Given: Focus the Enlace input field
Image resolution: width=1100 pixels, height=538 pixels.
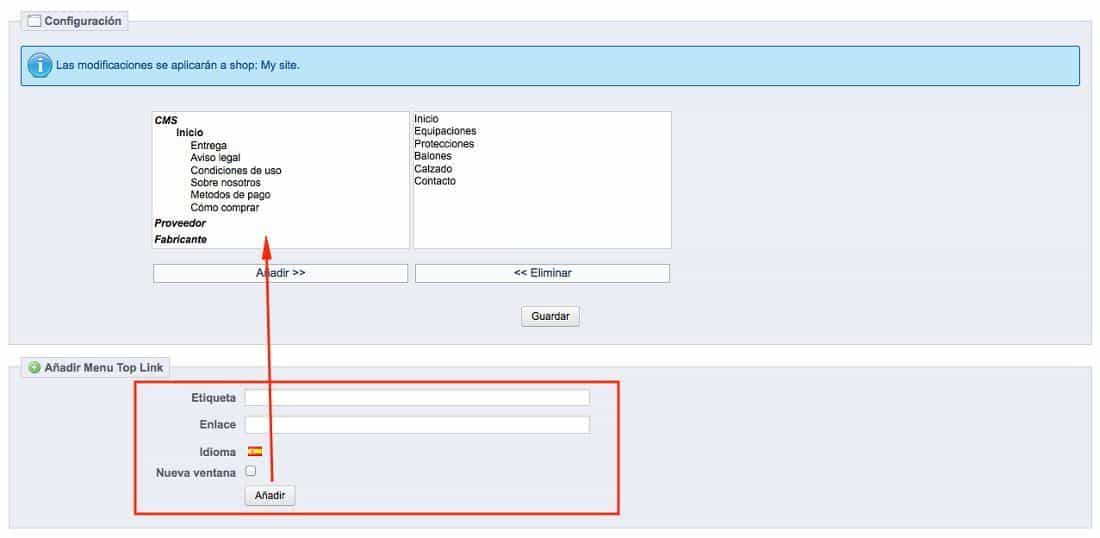Looking at the screenshot, I should (x=417, y=424).
